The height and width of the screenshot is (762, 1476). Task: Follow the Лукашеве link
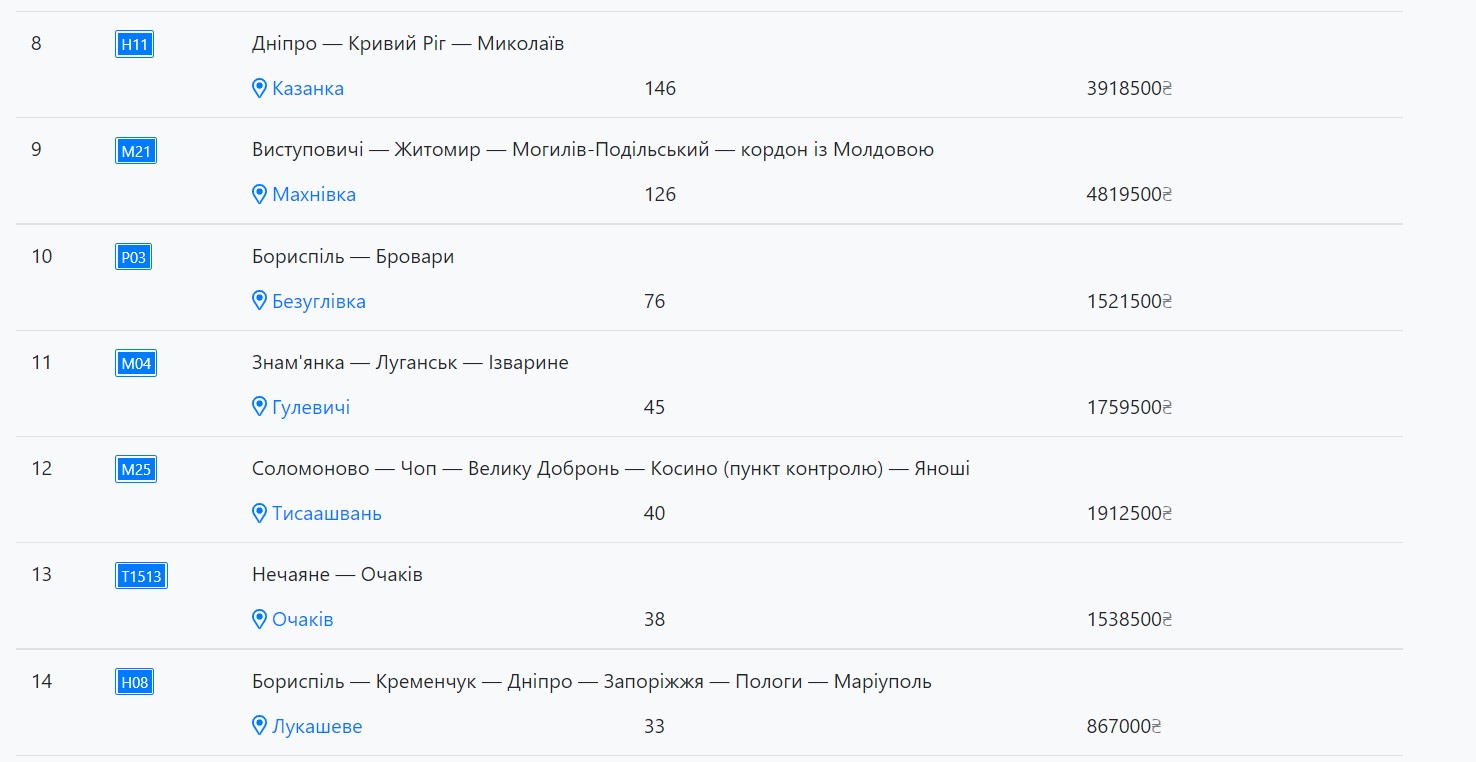(317, 726)
